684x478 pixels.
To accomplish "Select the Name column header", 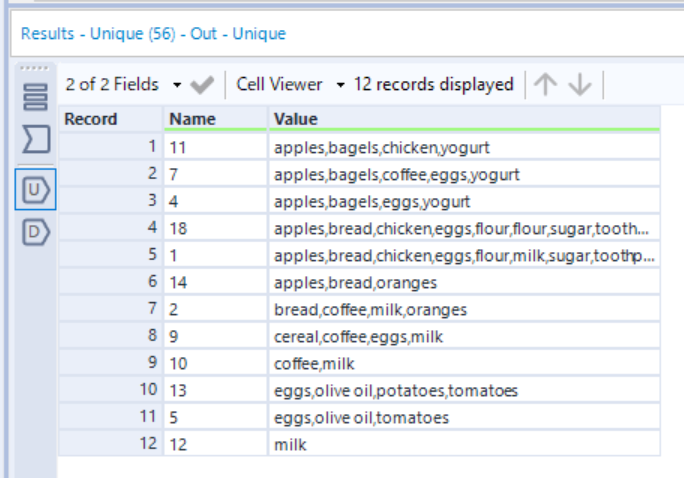I will [x=215, y=119].
